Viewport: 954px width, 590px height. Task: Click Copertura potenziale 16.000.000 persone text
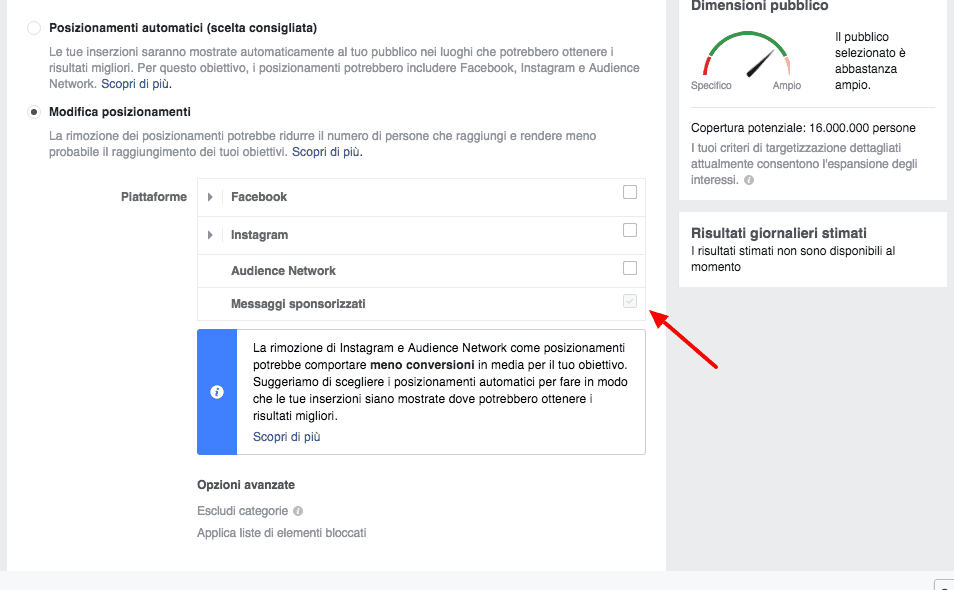[803, 128]
